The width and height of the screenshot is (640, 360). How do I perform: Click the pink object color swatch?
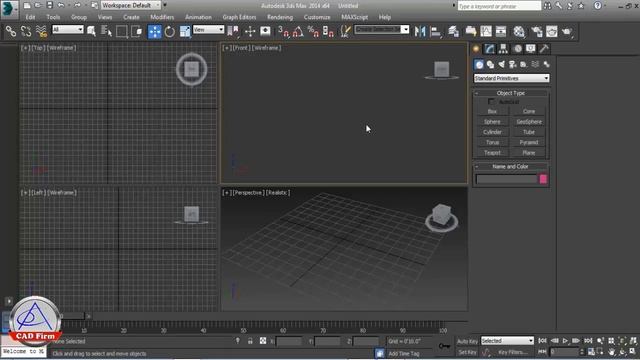(x=543, y=179)
